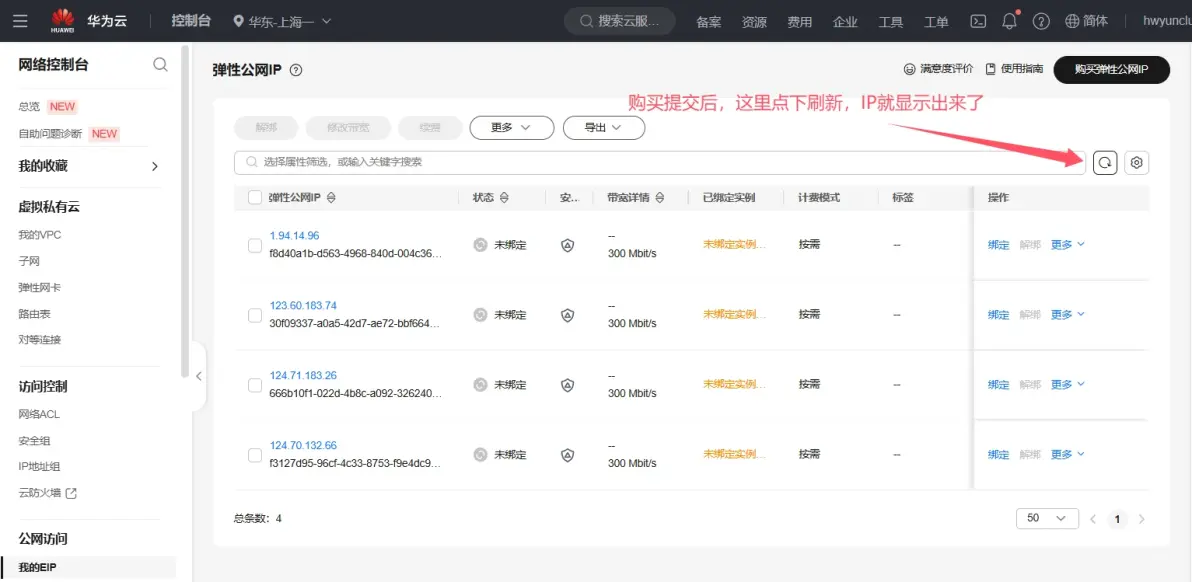Viewport: 1192px width, 582px height.
Task: Expand the 更多 dropdown in the toolbar
Action: pyautogui.click(x=512, y=128)
